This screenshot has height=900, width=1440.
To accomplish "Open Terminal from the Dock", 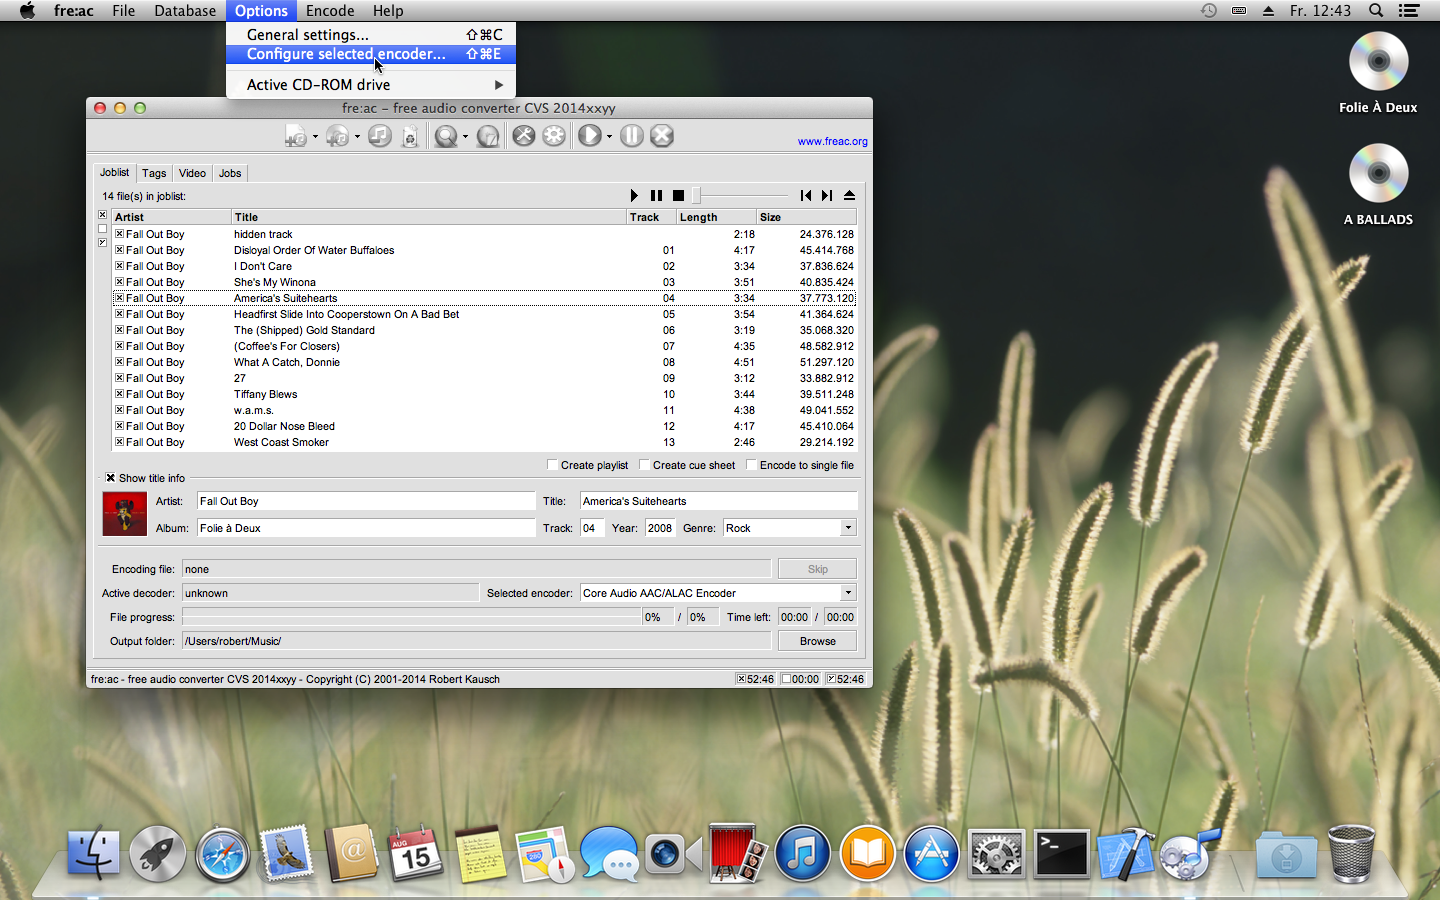I will (x=1061, y=854).
